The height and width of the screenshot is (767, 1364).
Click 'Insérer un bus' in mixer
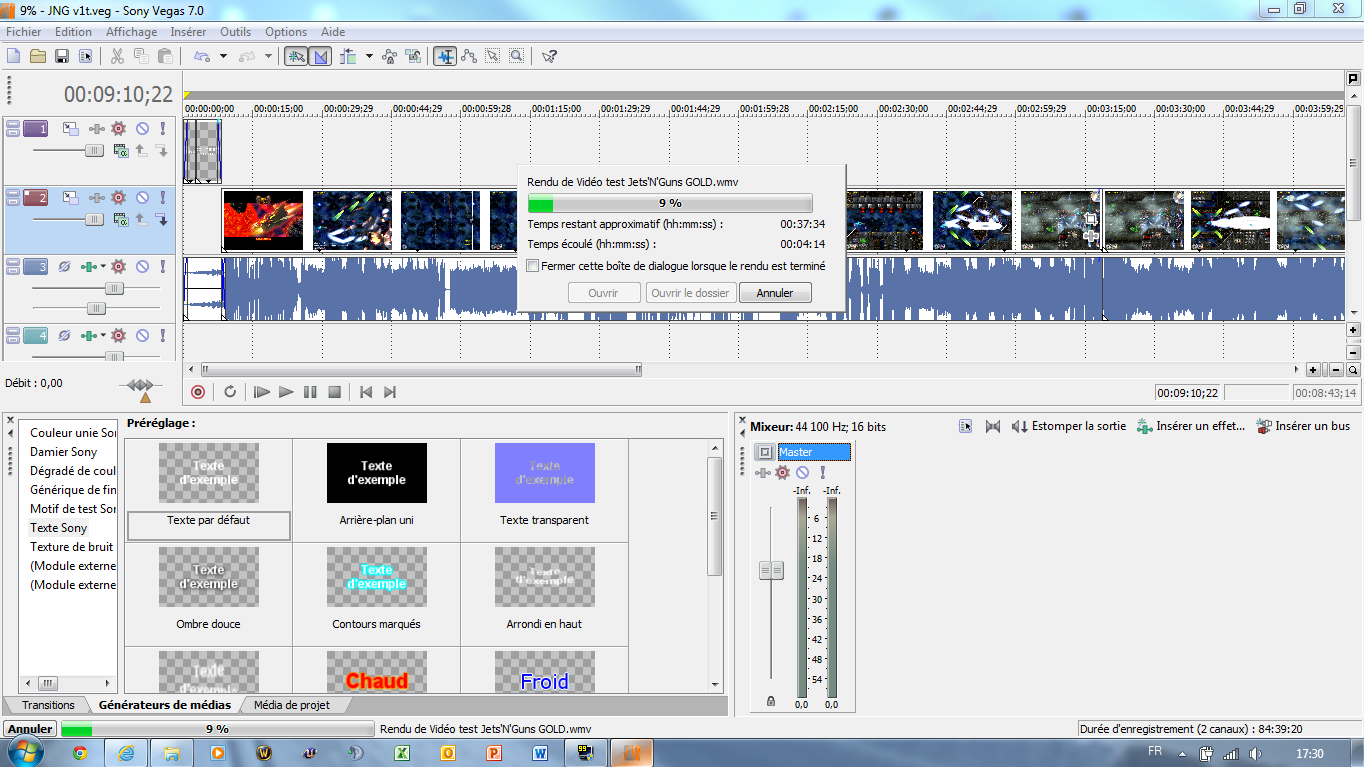(1303, 426)
